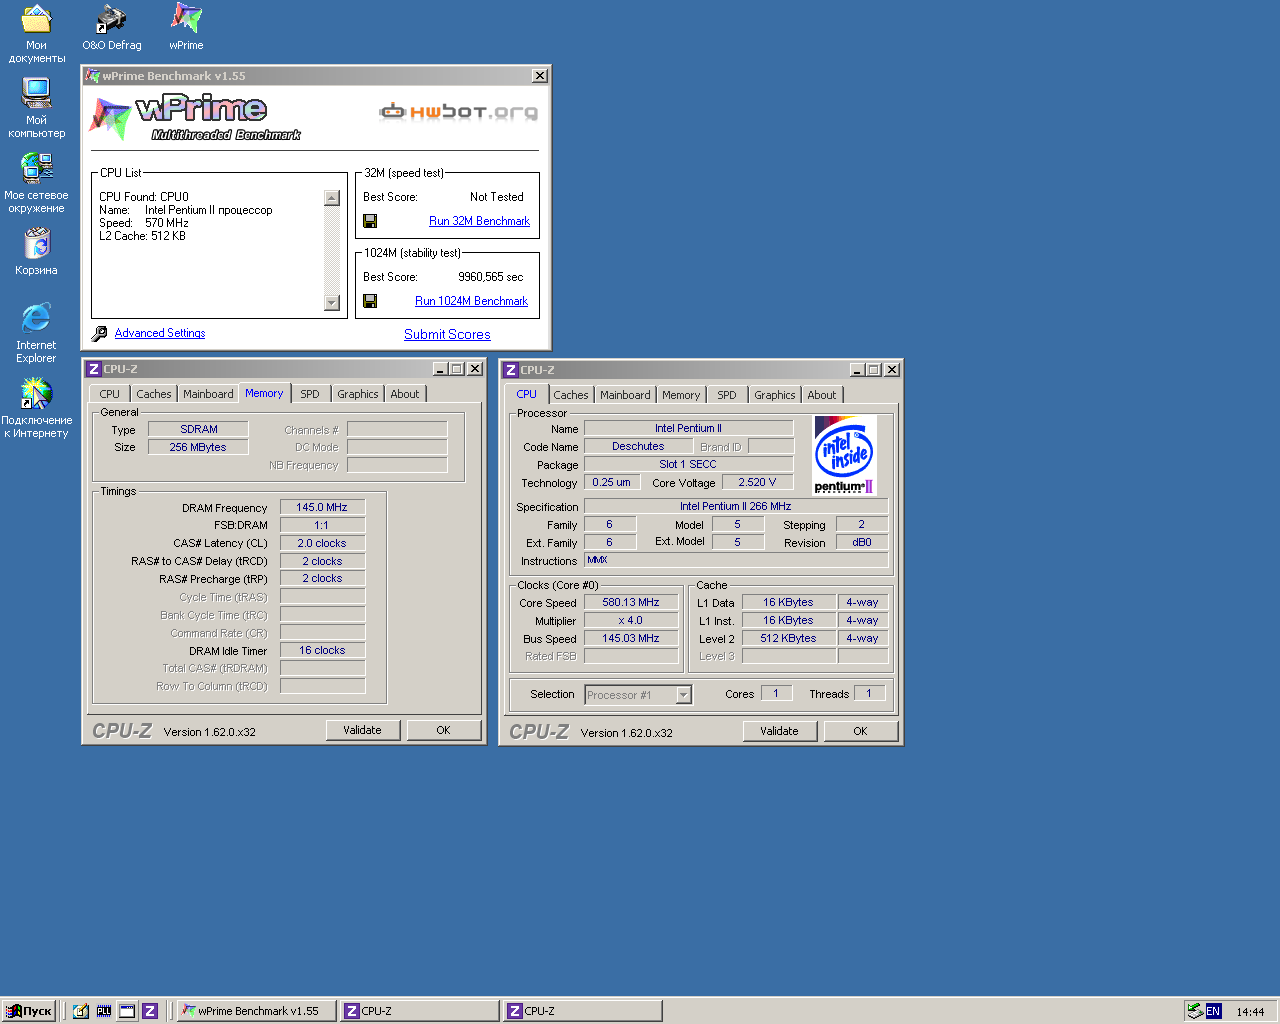Open the Caches tab in the right CPU-Z window
This screenshot has width=1280, height=1024.
pyautogui.click(x=571, y=395)
